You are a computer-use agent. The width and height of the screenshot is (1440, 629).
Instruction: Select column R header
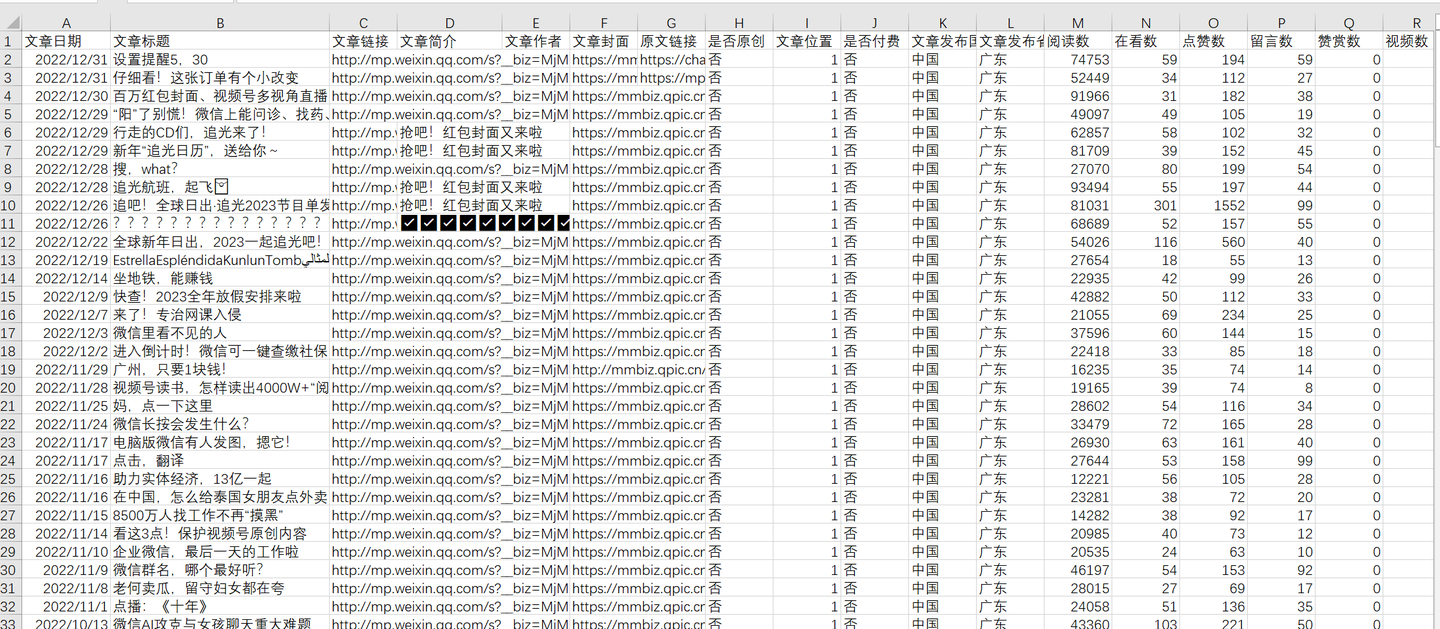(x=1416, y=23)
